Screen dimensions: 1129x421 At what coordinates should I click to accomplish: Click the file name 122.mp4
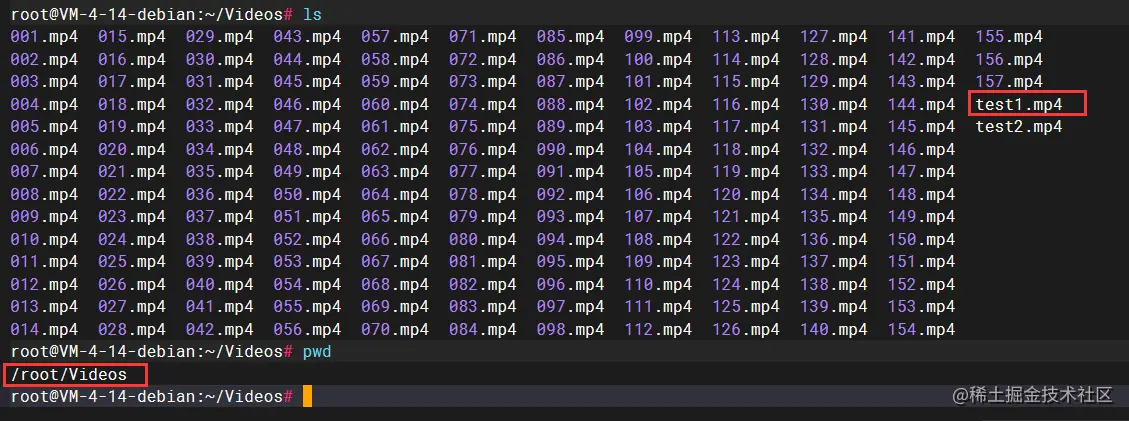click(x=747, y=240)
